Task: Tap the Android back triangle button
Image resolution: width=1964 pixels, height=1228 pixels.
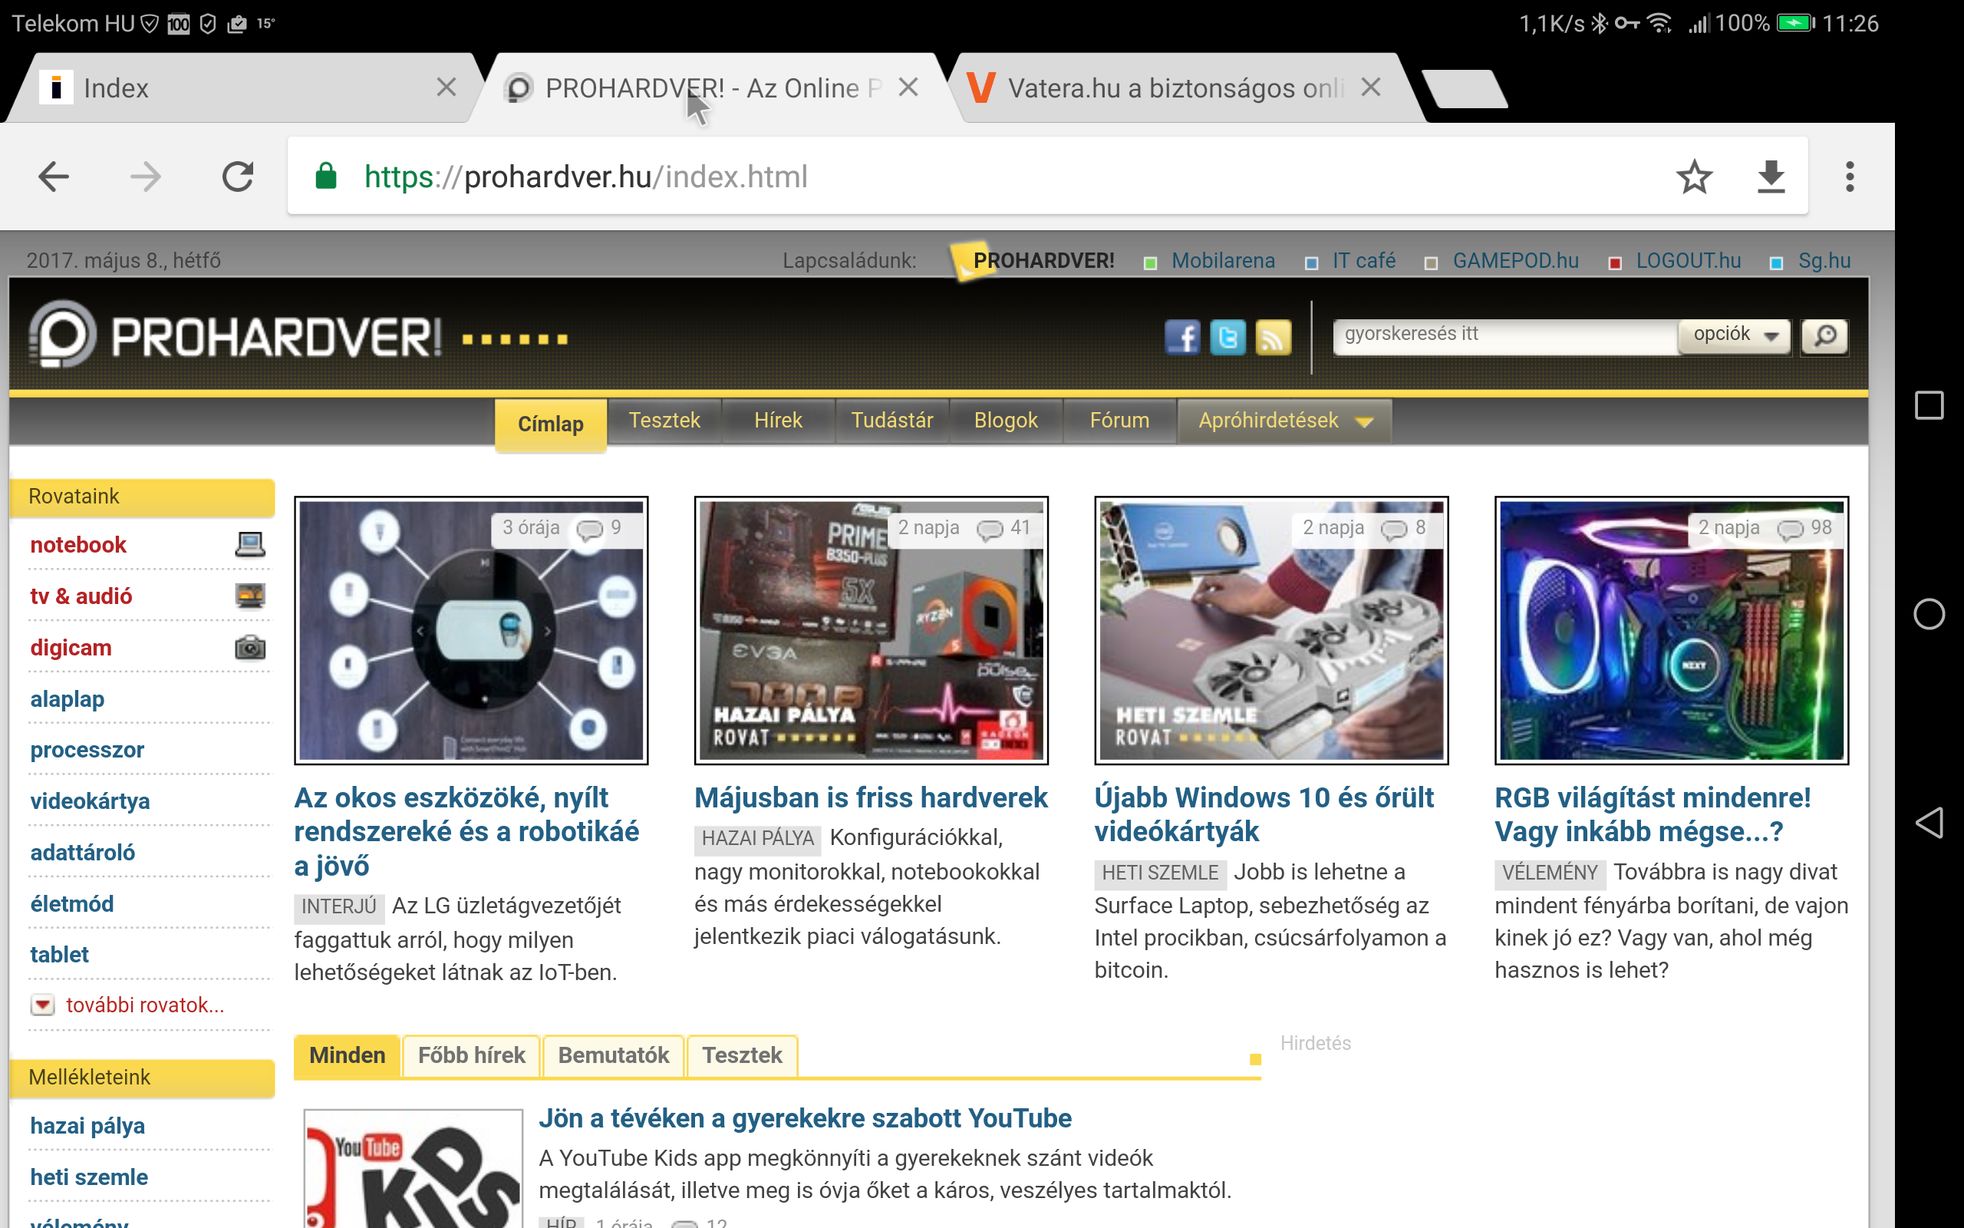Action: pos(1929,823)
